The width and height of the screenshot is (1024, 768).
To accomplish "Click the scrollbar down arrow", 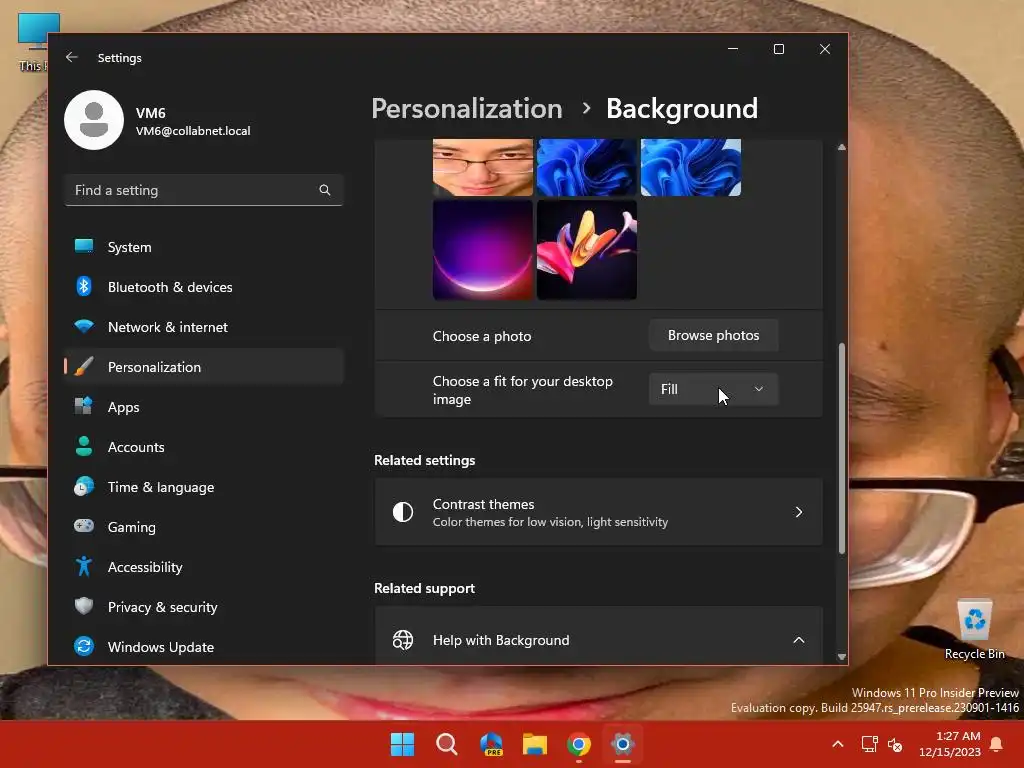I will (x=842, y=657).
